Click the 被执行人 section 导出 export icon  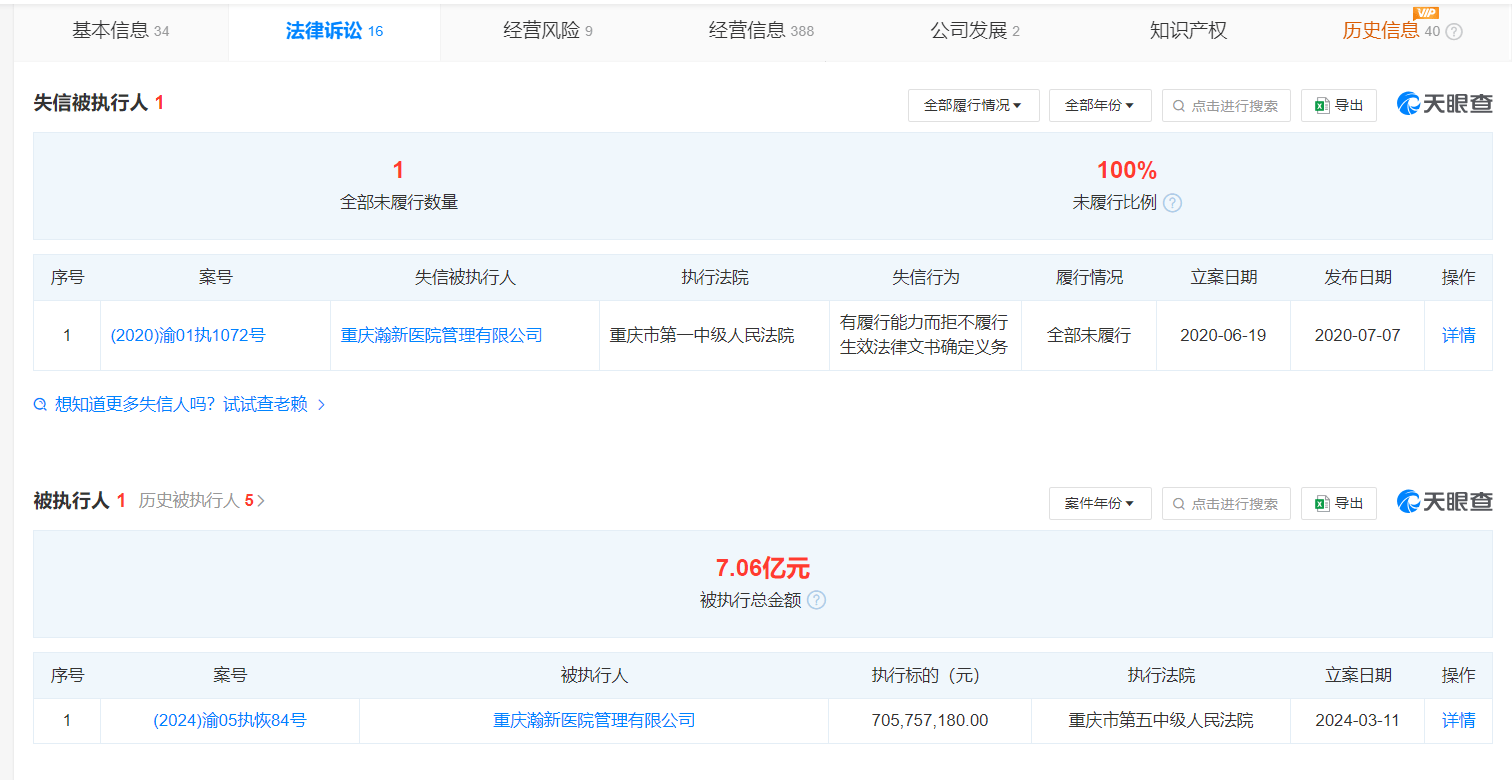coord(1339,503)
